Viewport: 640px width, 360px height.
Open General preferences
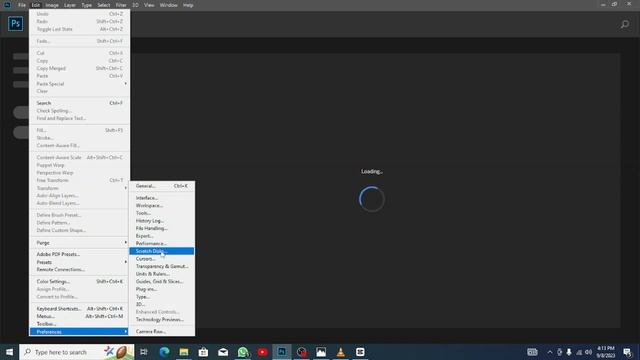tap(162, 186)
